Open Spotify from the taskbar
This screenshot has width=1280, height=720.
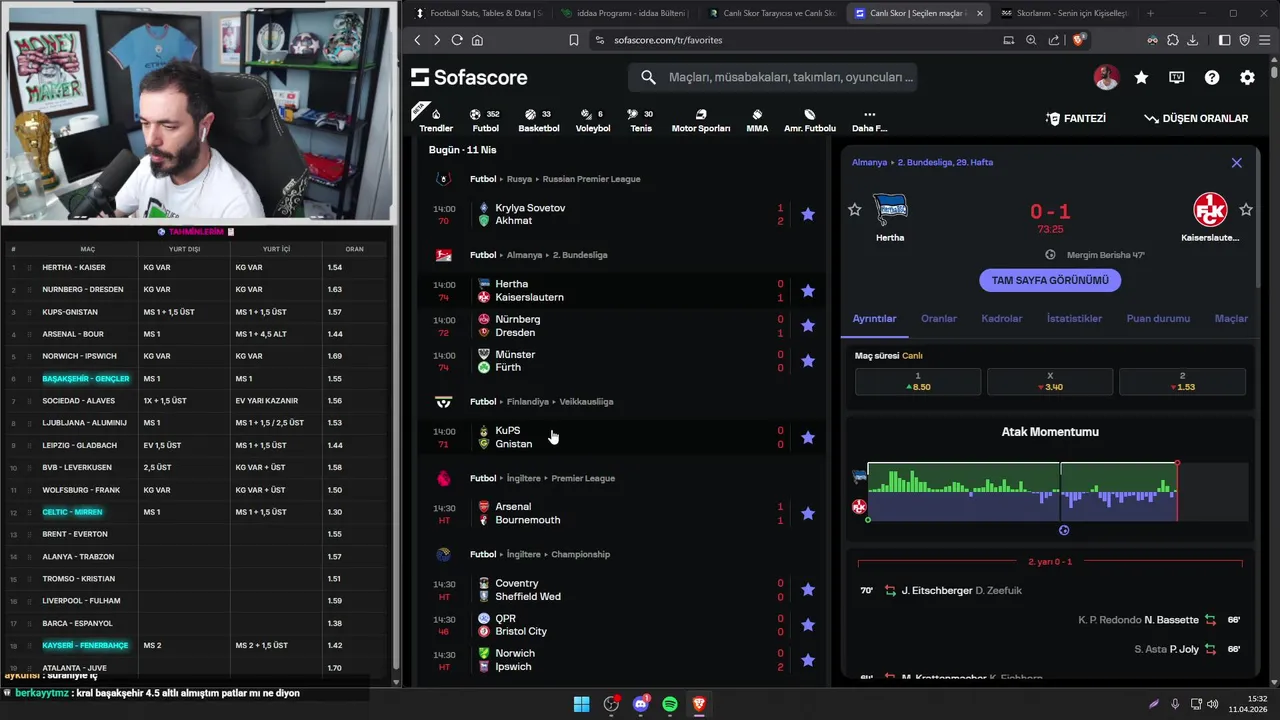670,704
